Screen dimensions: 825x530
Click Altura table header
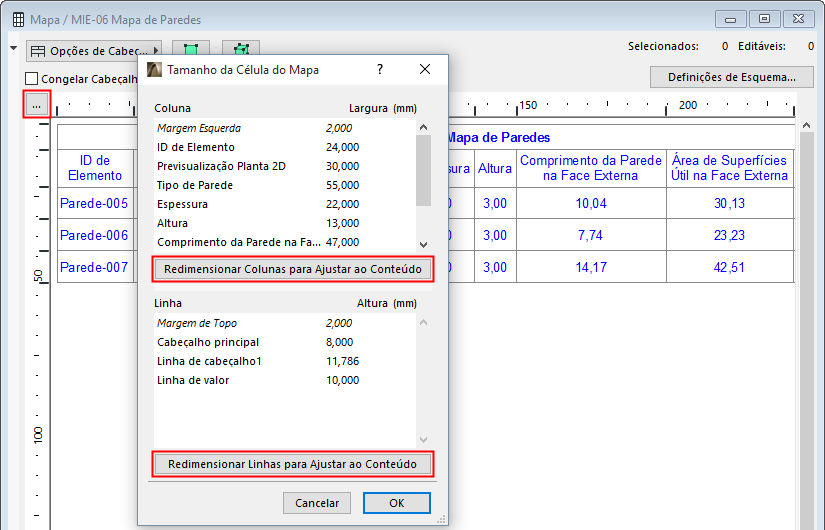pyautogui.click(x=495, y=168)
